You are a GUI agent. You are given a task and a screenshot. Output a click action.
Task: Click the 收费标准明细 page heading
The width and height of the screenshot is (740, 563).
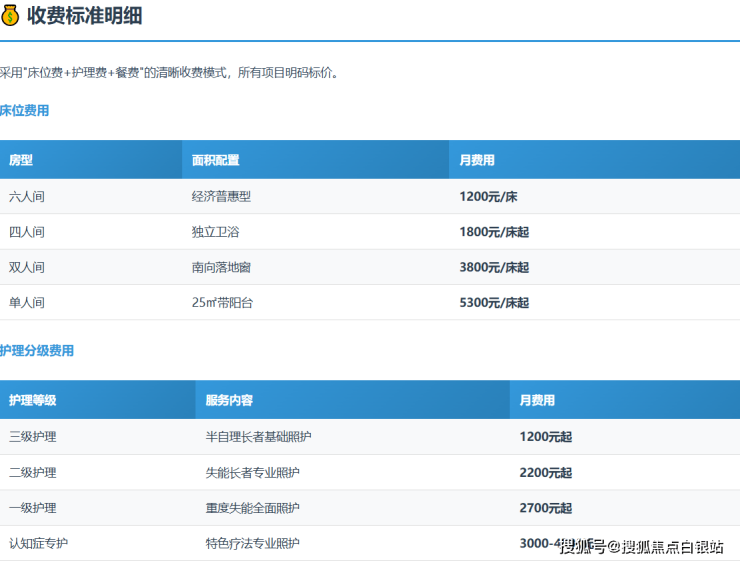coord(84,16)
